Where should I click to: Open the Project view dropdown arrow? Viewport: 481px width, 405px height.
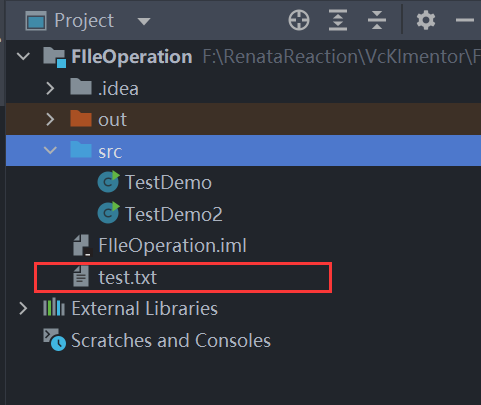pos(144,22)
